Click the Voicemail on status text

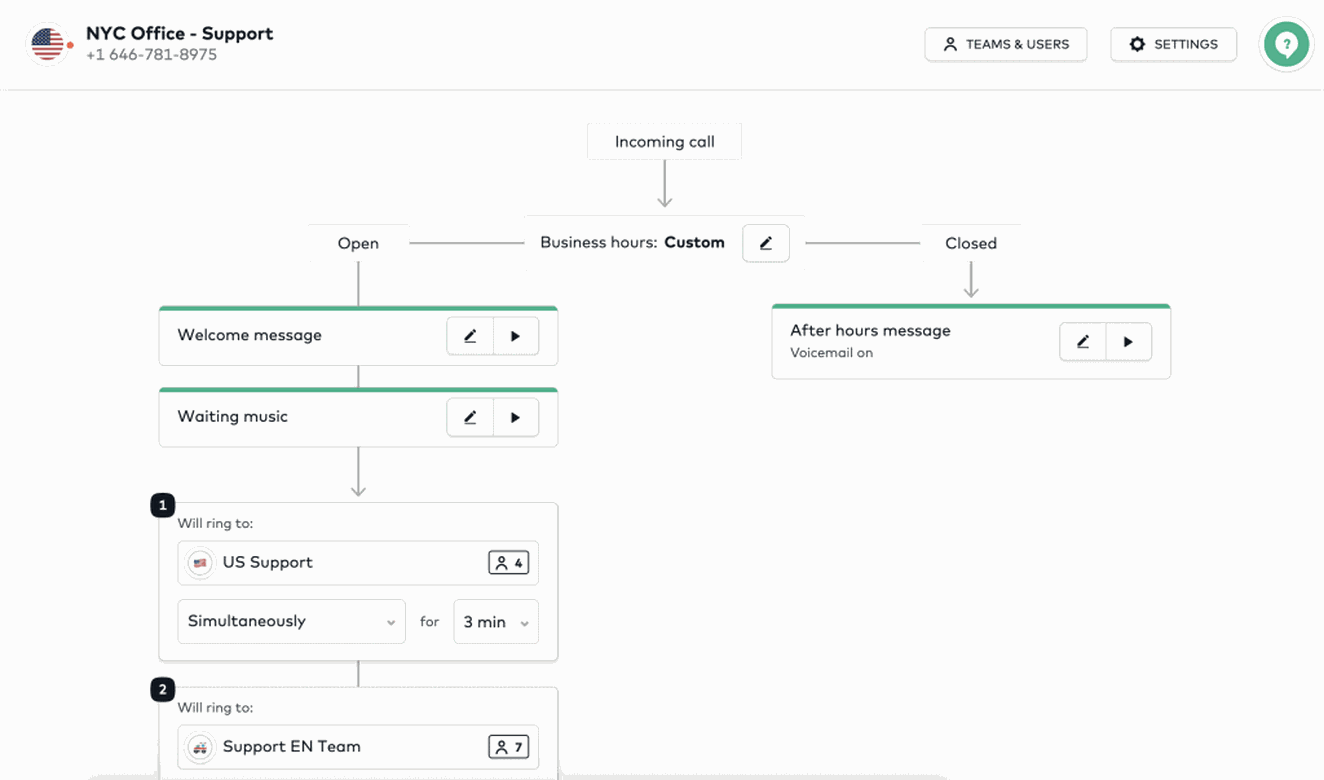click(832, 353)
